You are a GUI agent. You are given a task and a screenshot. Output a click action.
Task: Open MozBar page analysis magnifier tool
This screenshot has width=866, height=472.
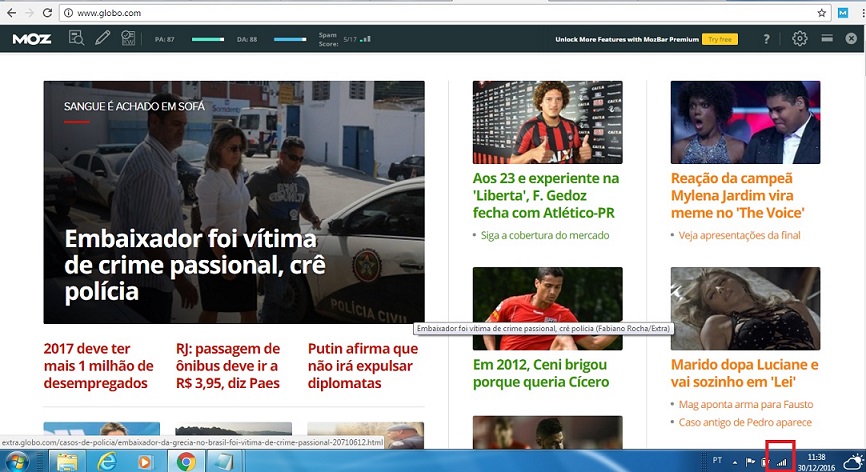click(76, 38)
